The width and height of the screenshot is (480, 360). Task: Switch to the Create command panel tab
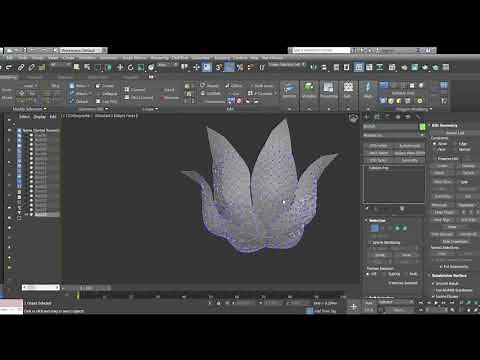367,117
